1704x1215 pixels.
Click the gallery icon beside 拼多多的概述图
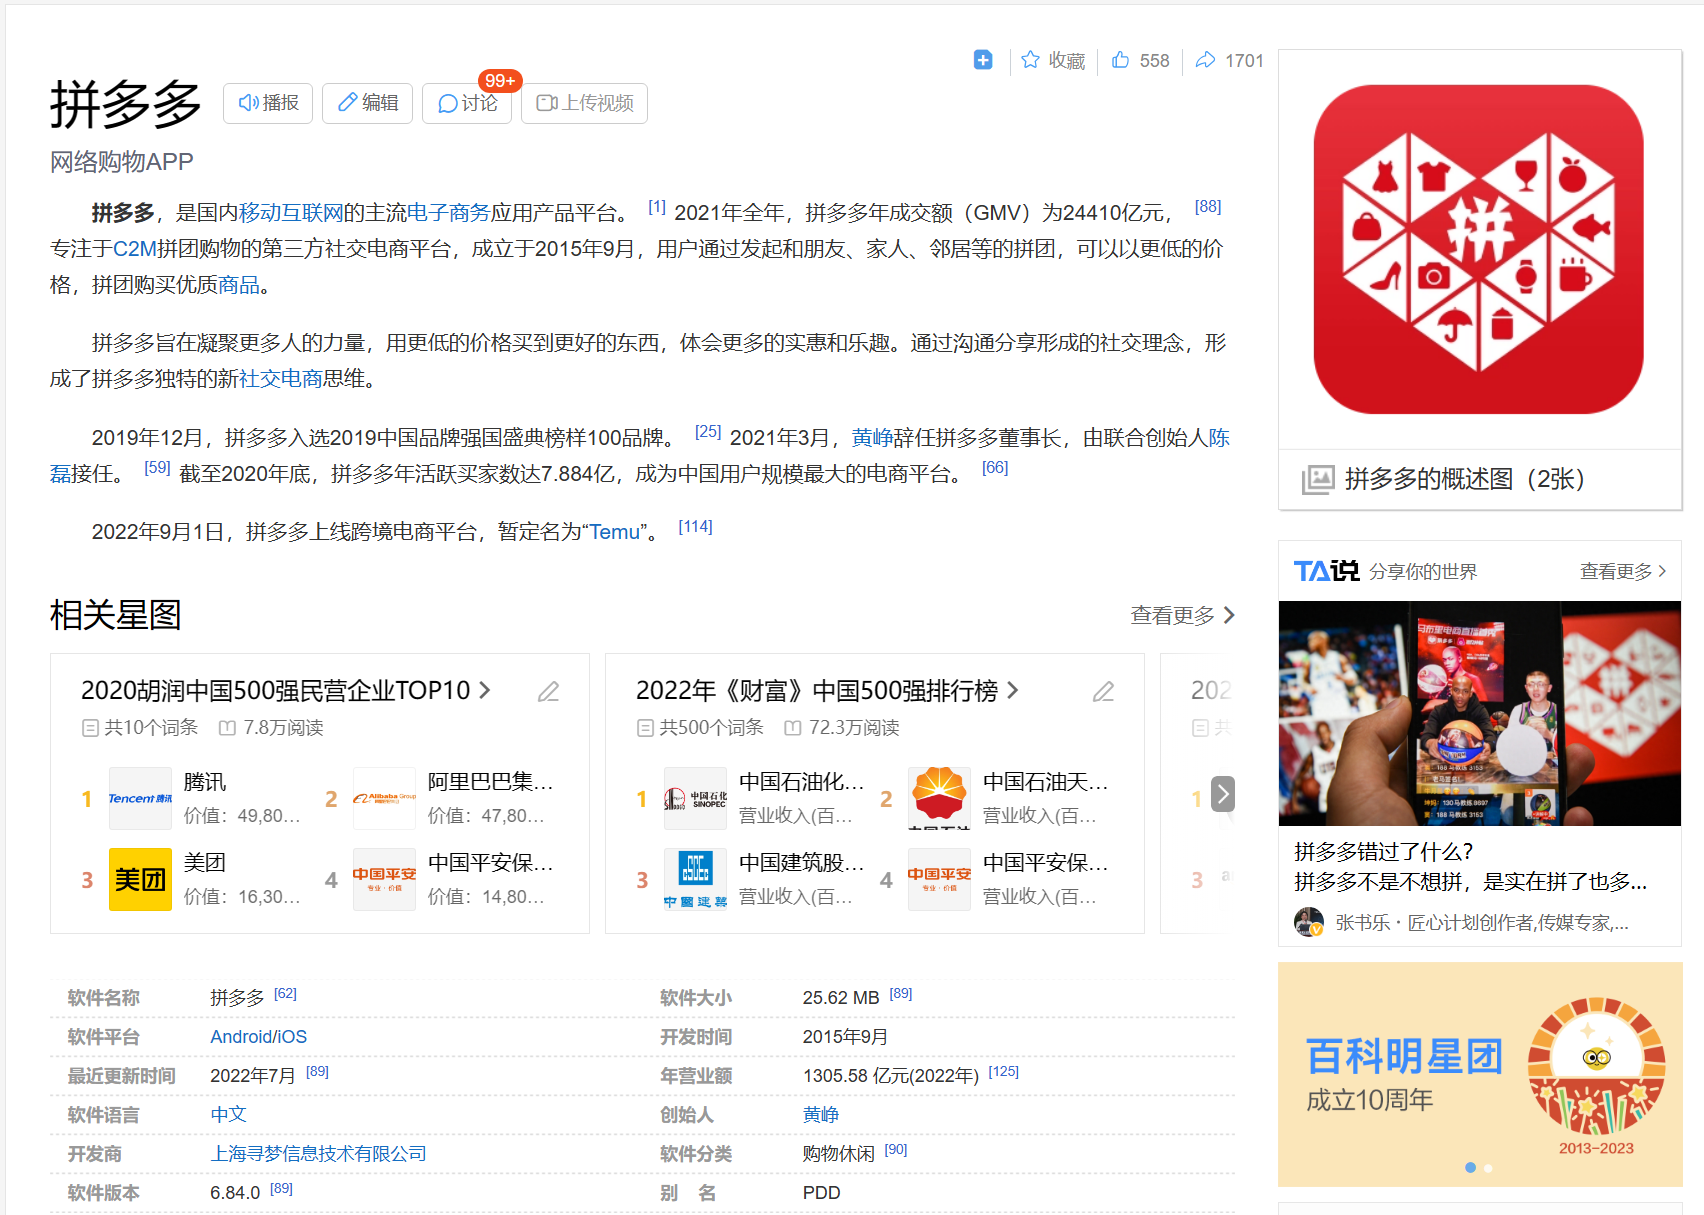1317,479
